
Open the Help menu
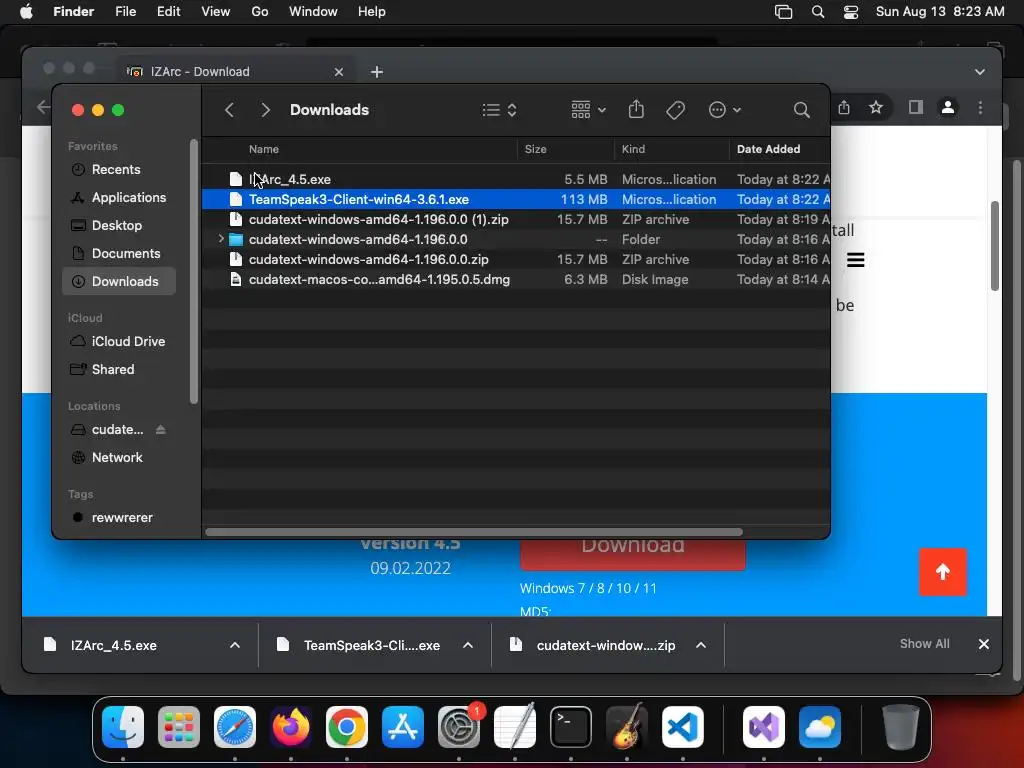[372, 12]
